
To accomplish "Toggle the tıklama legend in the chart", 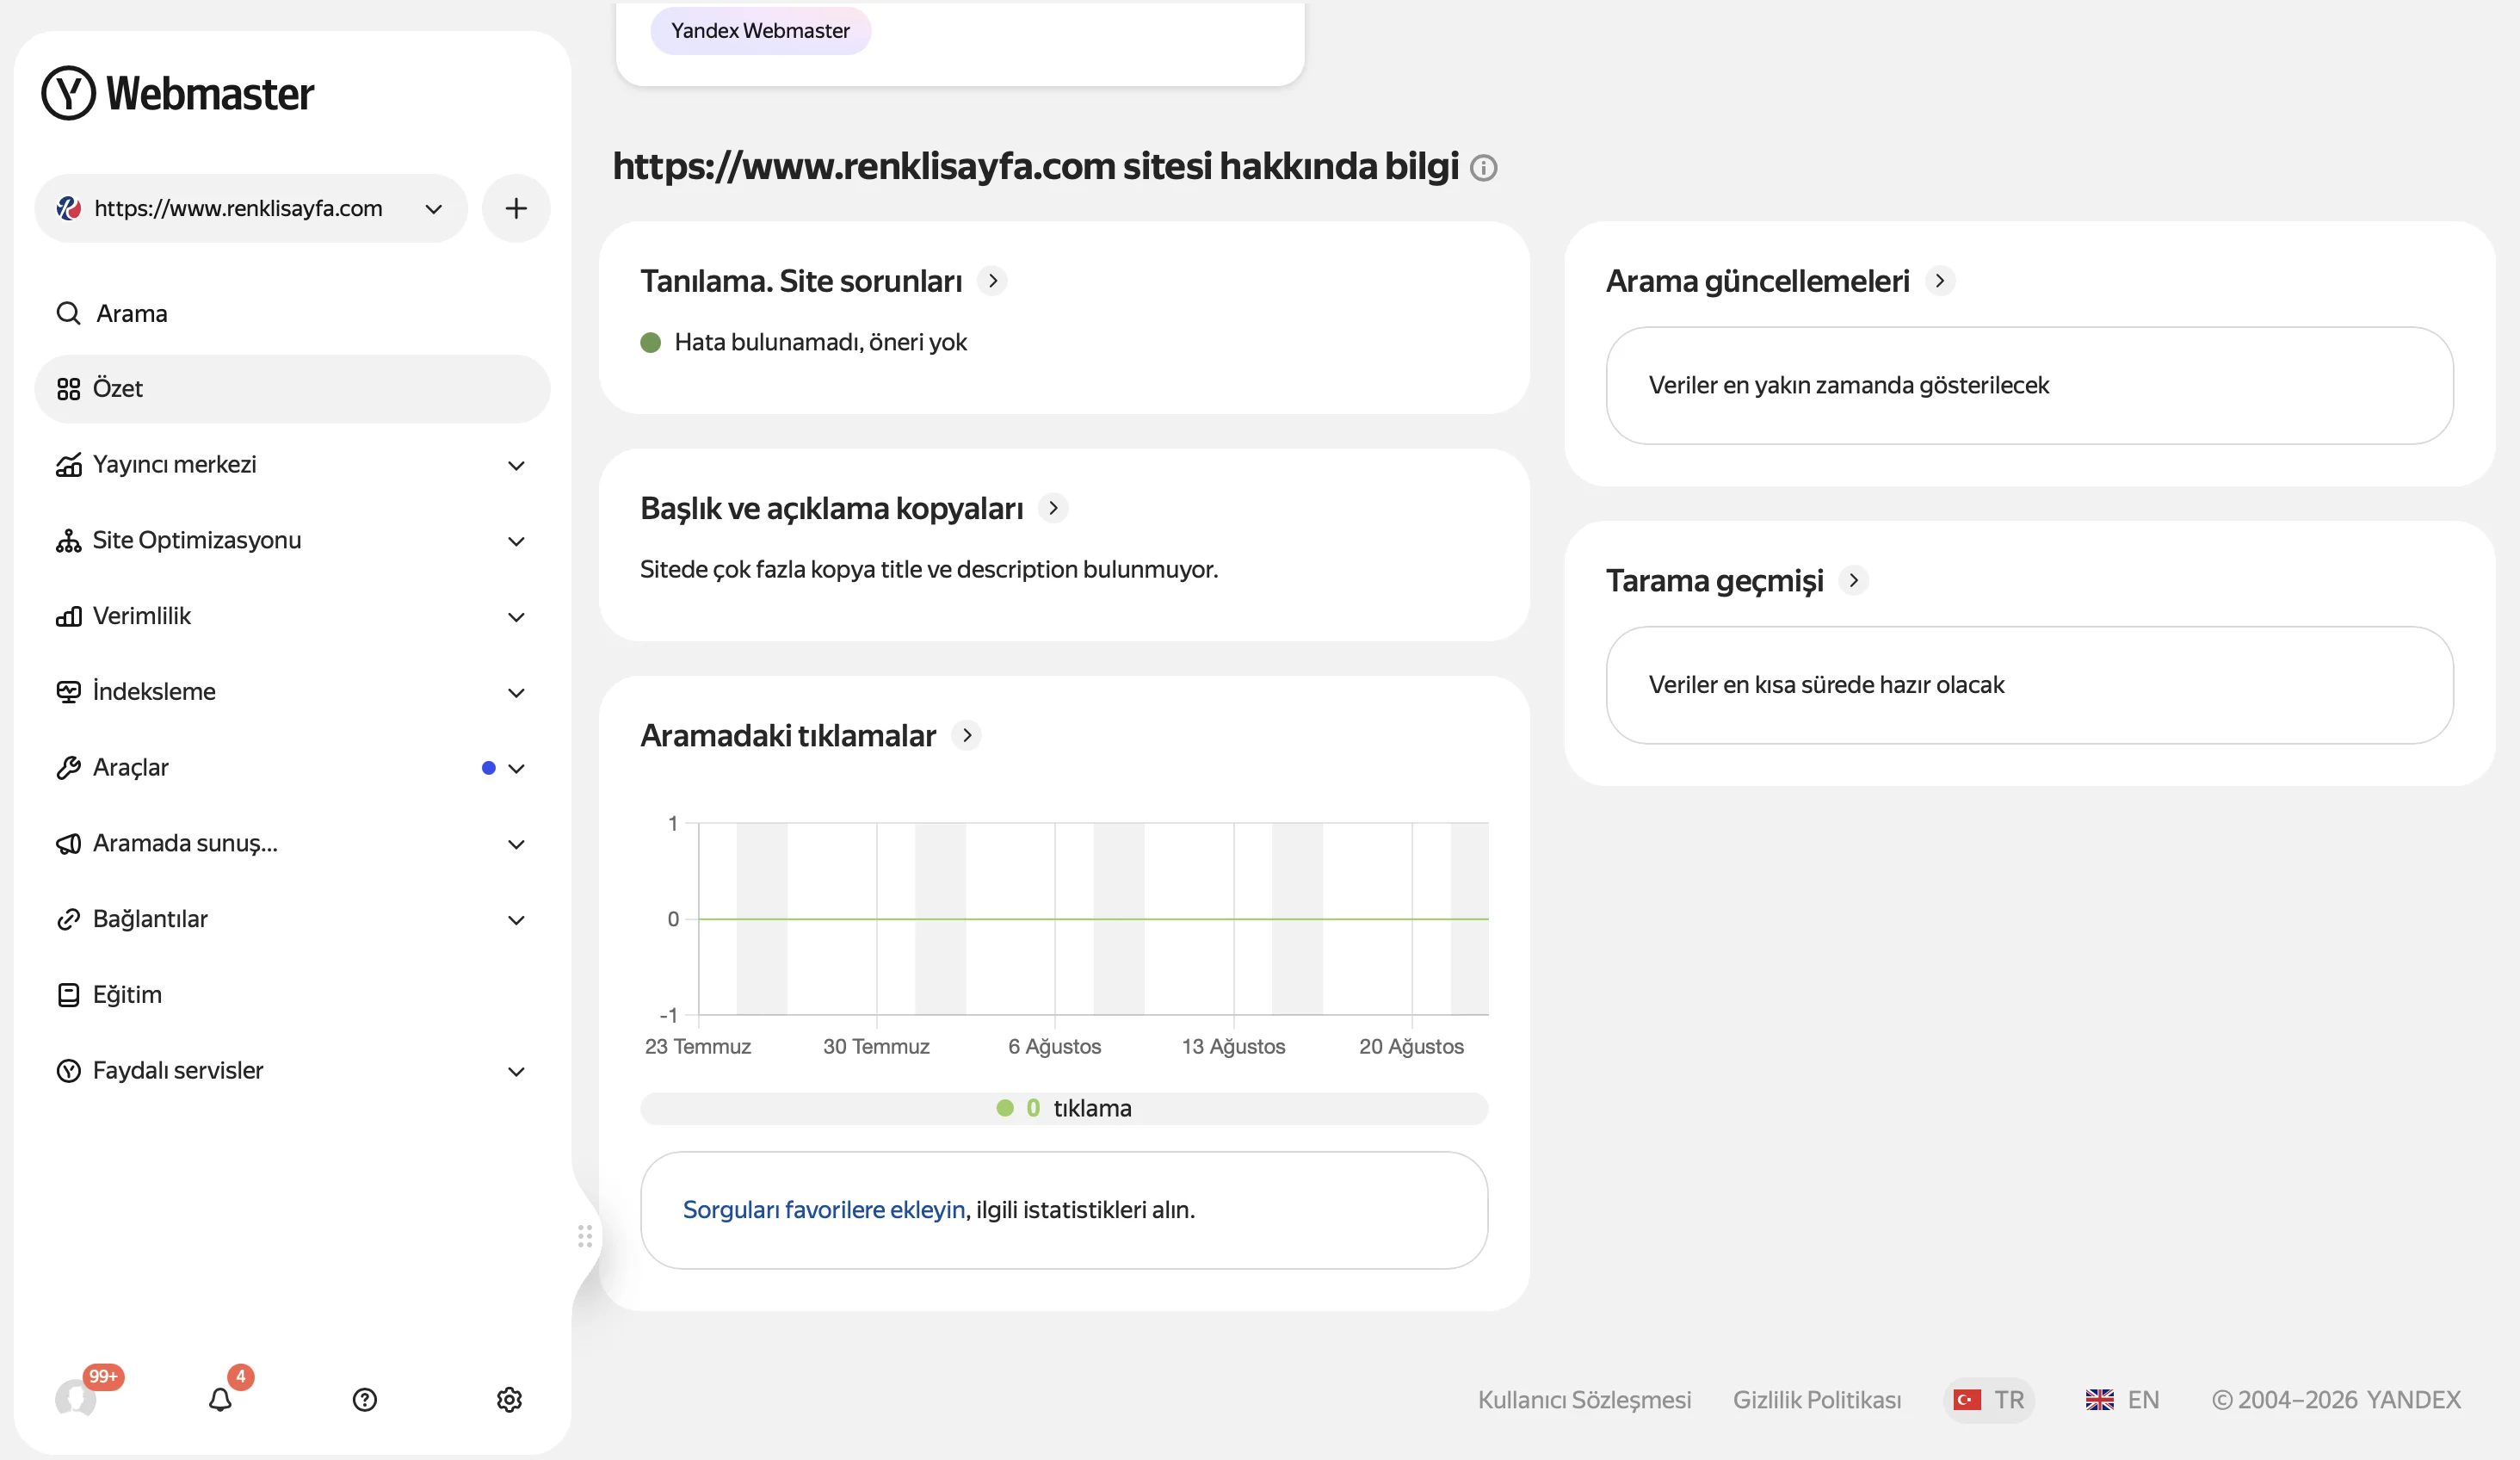I will click(x=1064, y=1108).
